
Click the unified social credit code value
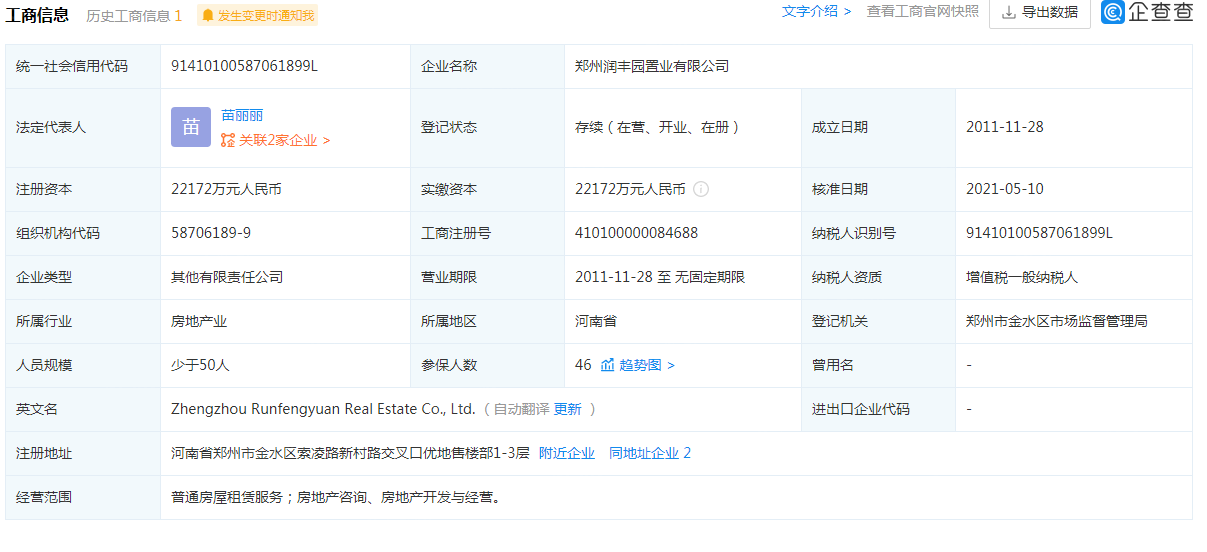[x=244, y=66]
